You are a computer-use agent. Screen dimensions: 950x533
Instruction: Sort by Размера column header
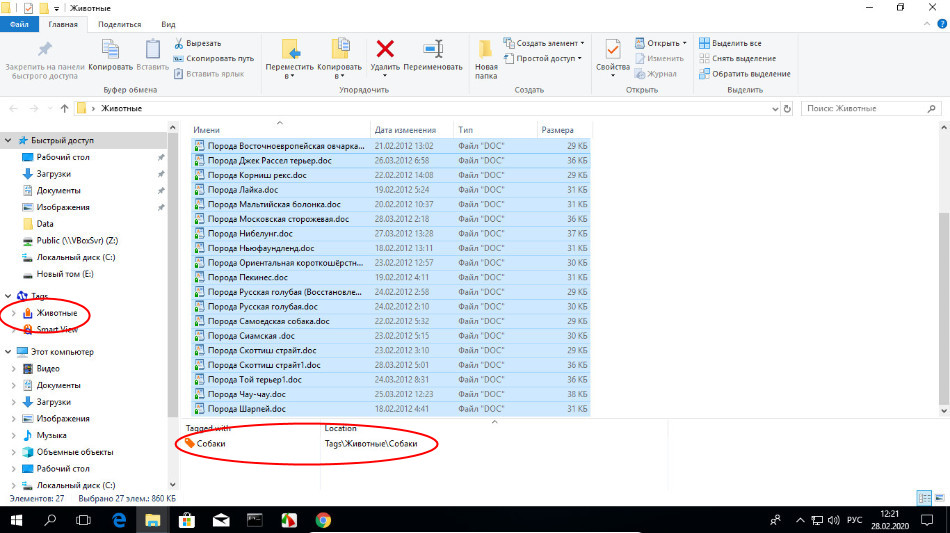[557, 130]
